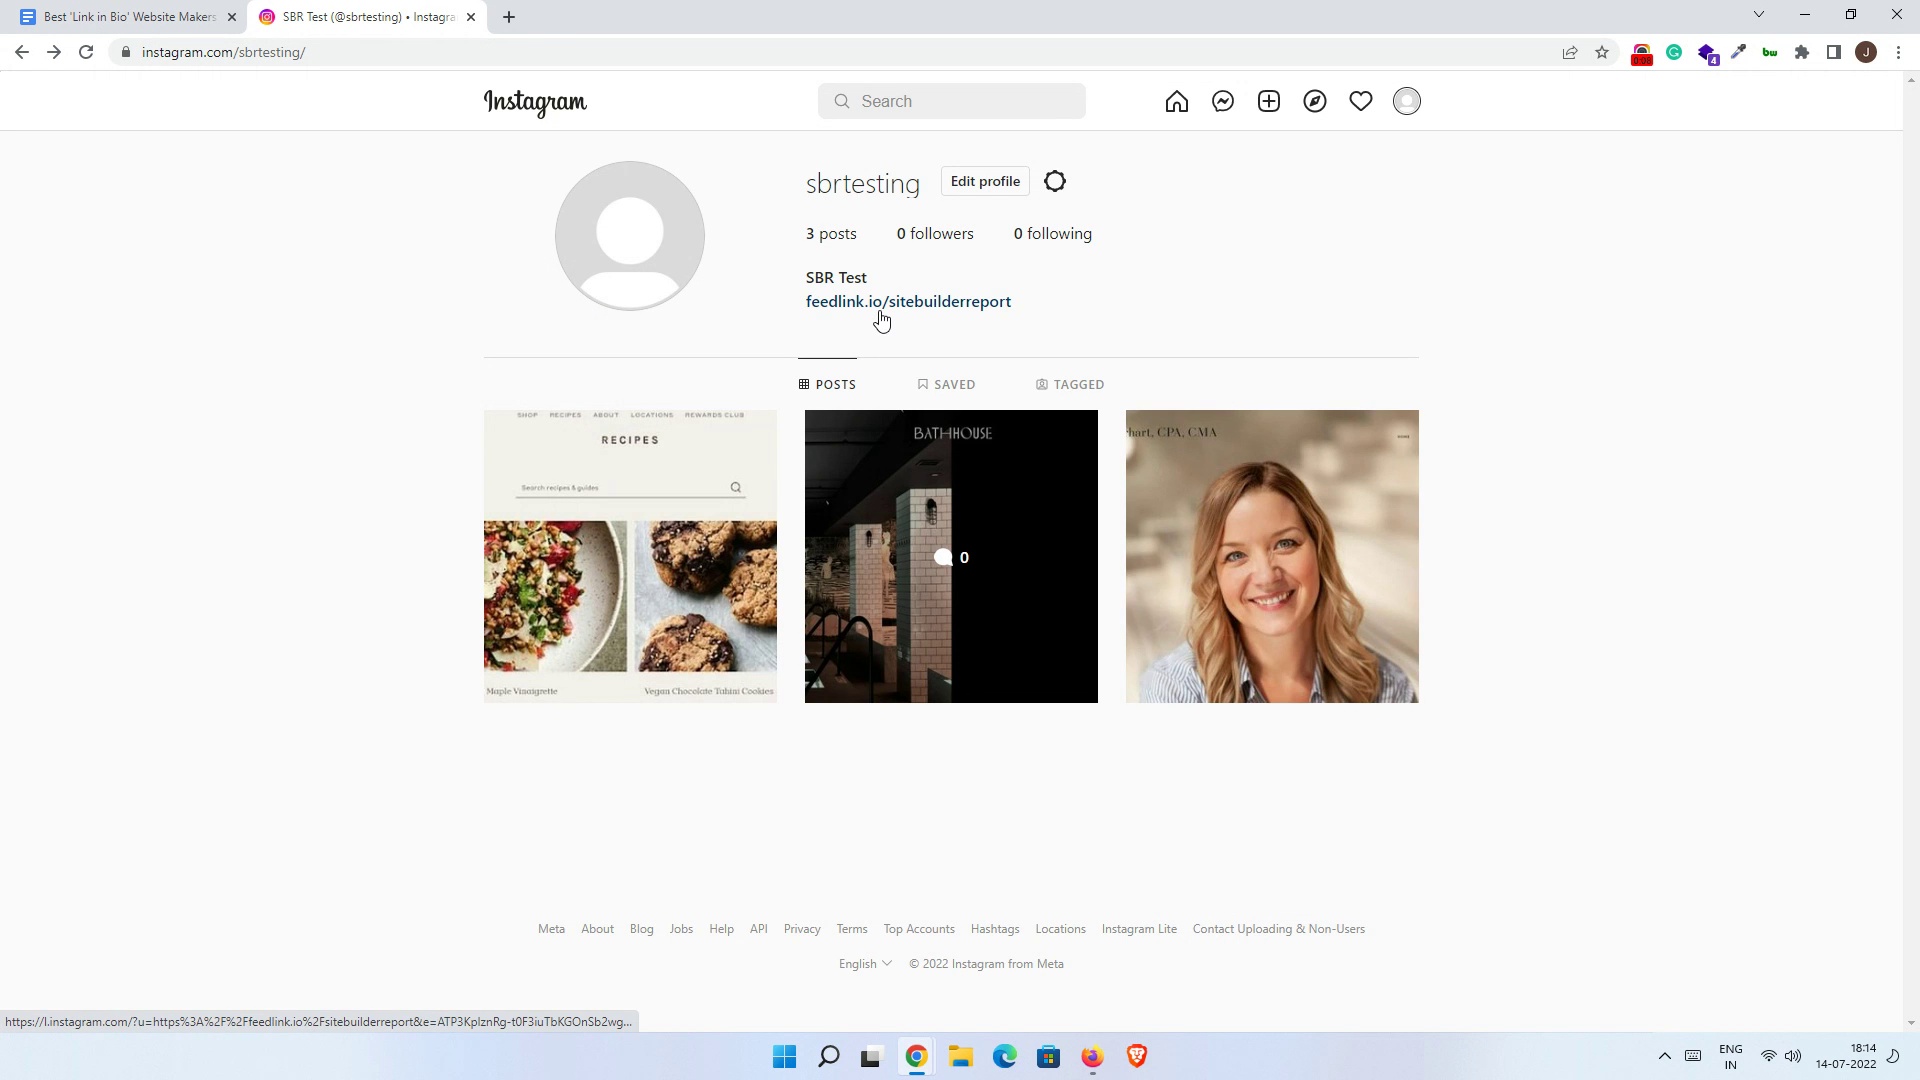Open profile settings gear icon
Image resolution: width=1920 pixels, height=1080 pixels.
tap(1055, 181)
